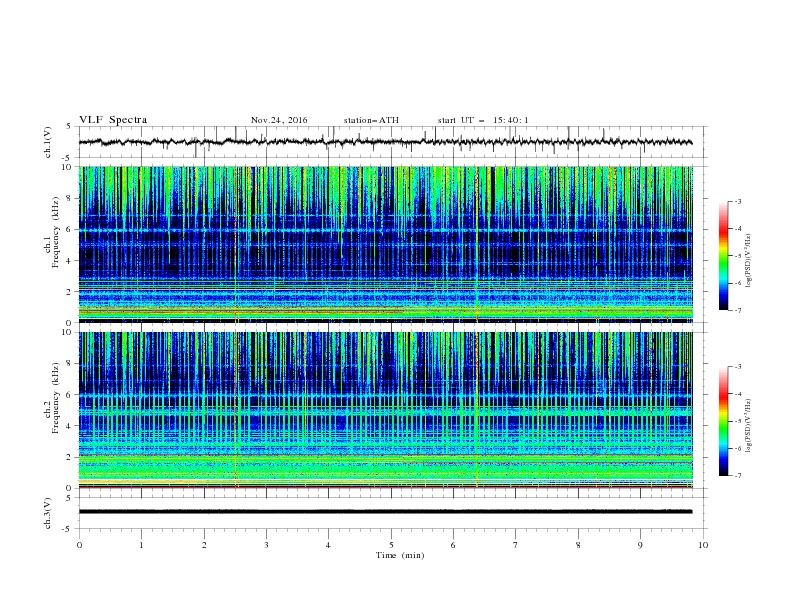The width and height of the screenshot is (792, 612).
Task: Click the ch.3 voltage waveform trace
Action: (x=385, y=512)
